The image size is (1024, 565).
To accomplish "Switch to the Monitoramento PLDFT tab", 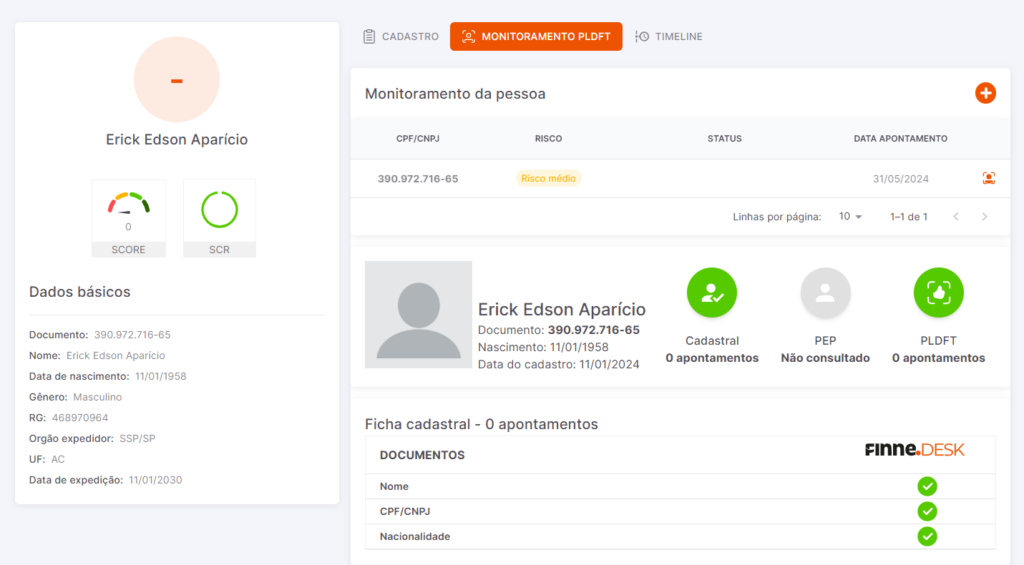I will 536,37.
